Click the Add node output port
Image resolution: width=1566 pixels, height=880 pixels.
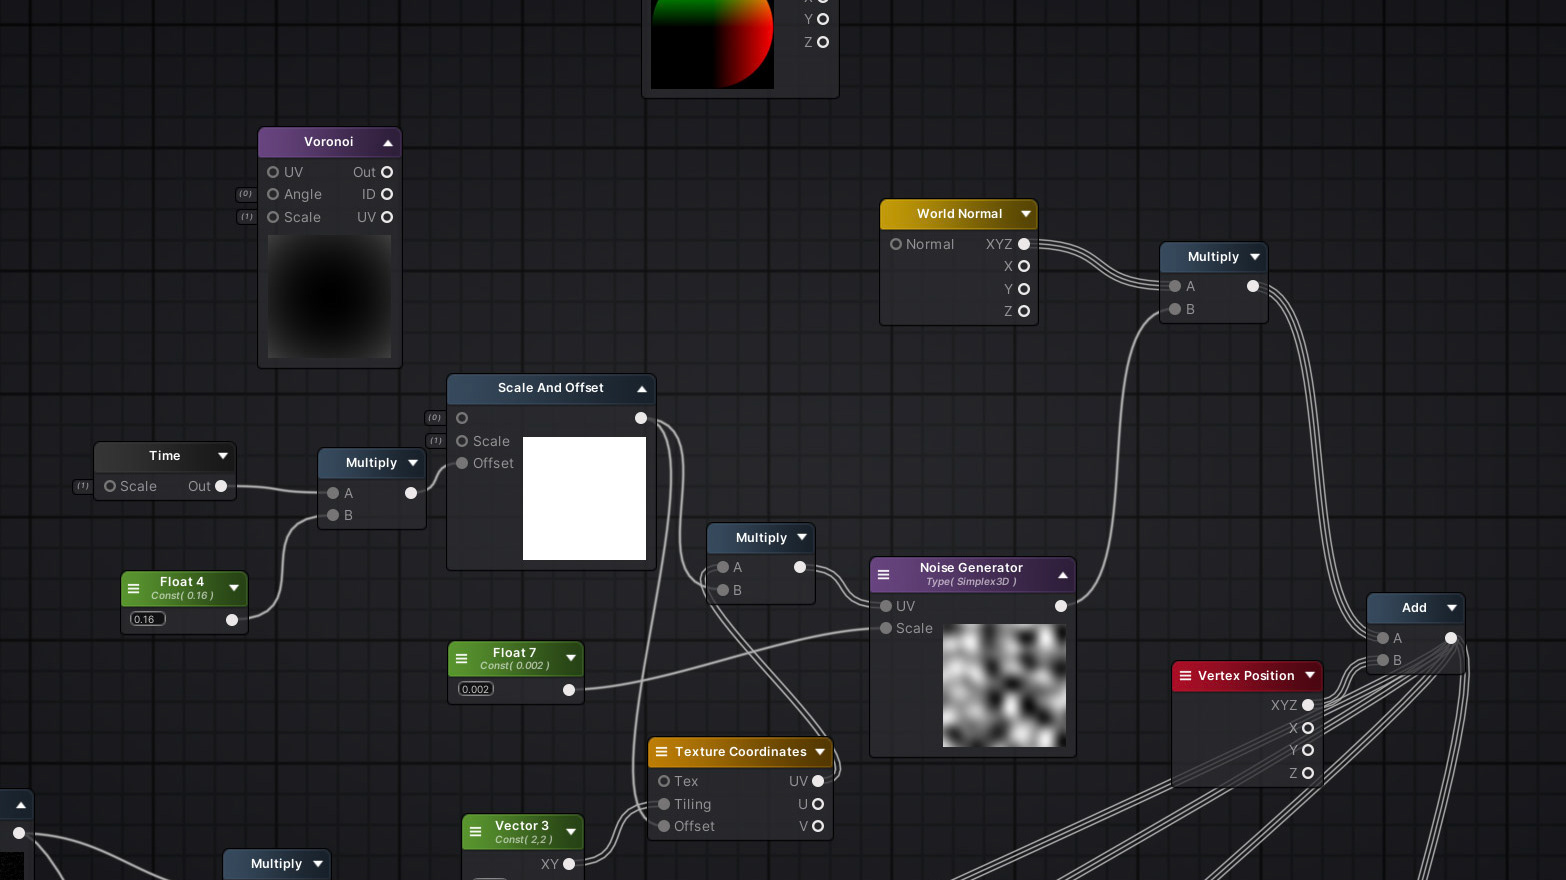(1451, 638)
